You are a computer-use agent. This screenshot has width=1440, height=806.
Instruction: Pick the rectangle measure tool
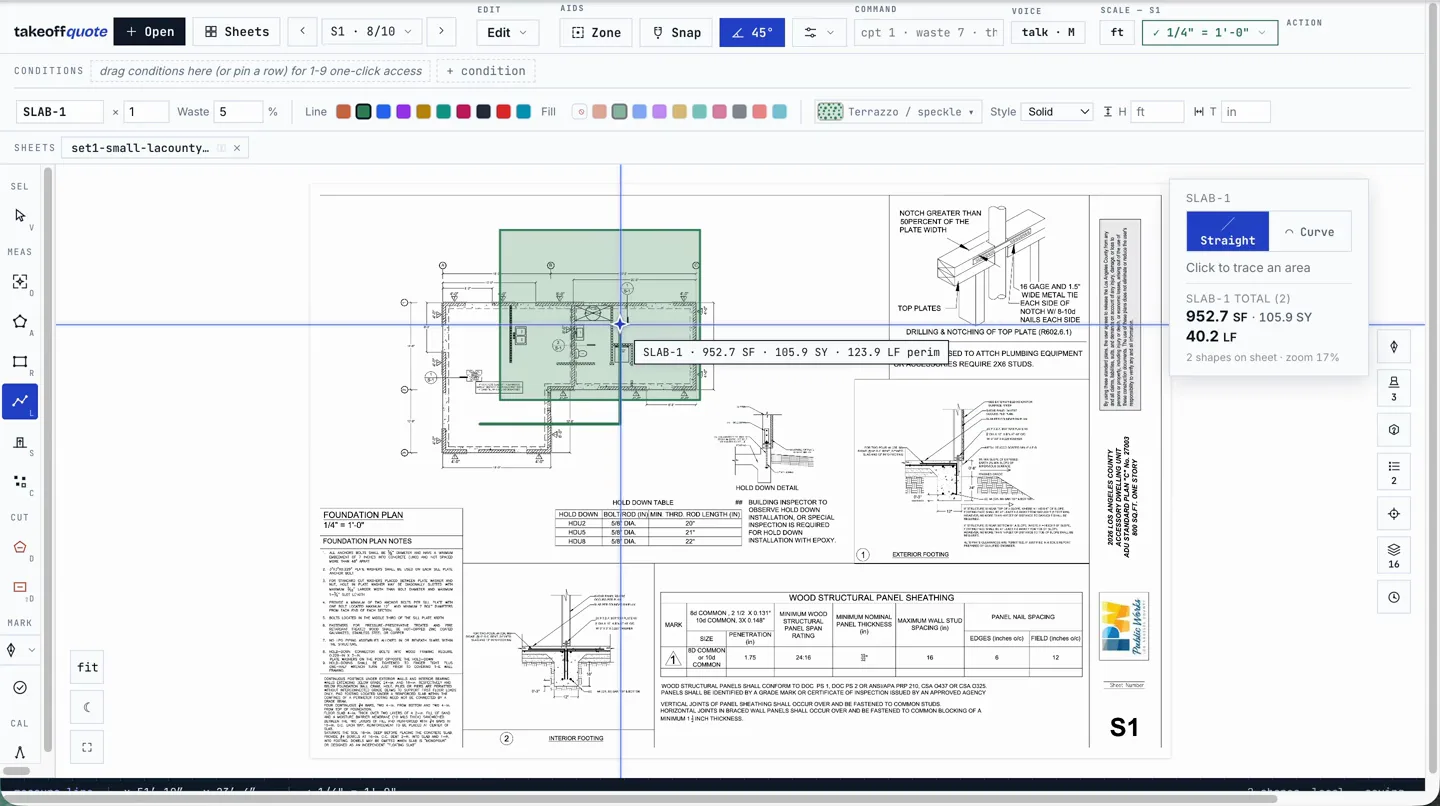(x=20, y=362)
